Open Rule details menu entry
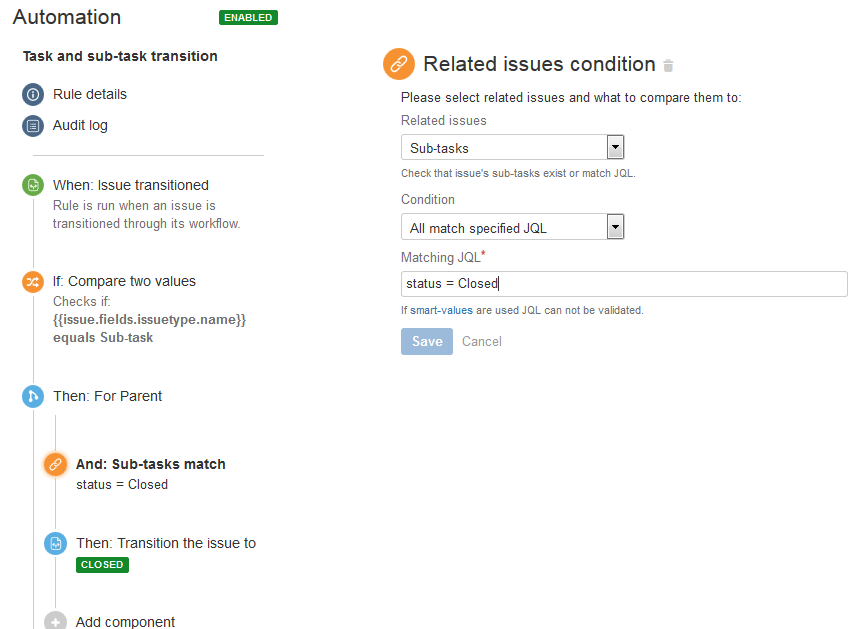 coord(90,94)
